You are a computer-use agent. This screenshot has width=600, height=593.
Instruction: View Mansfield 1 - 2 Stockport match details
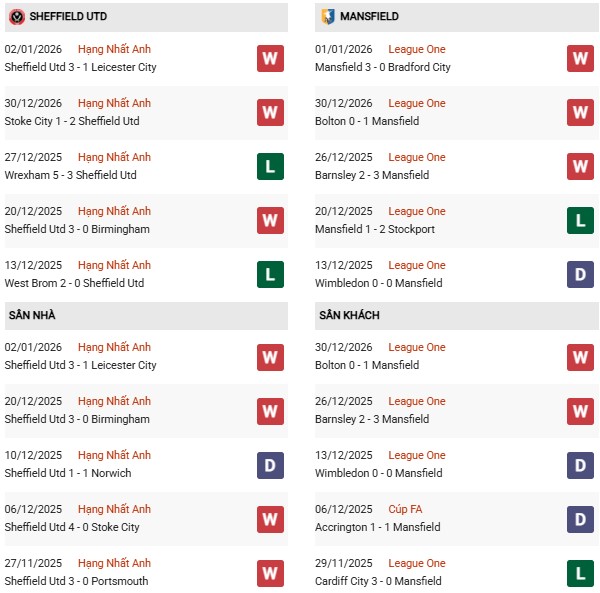point(375,229)
